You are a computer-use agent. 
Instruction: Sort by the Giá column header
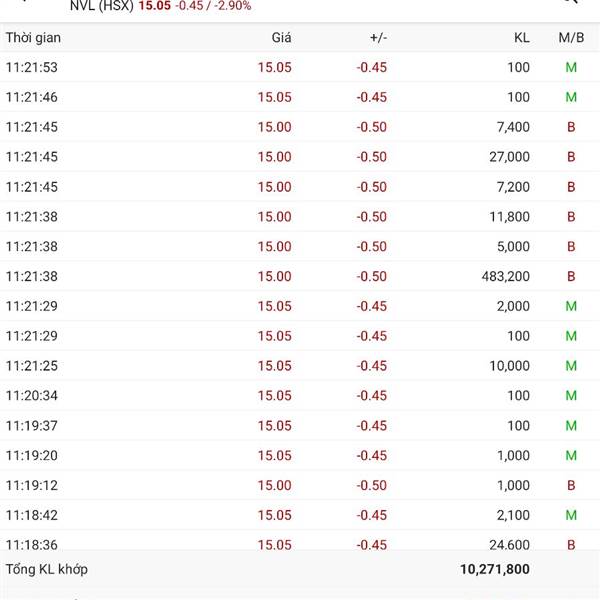pos(281,37)
